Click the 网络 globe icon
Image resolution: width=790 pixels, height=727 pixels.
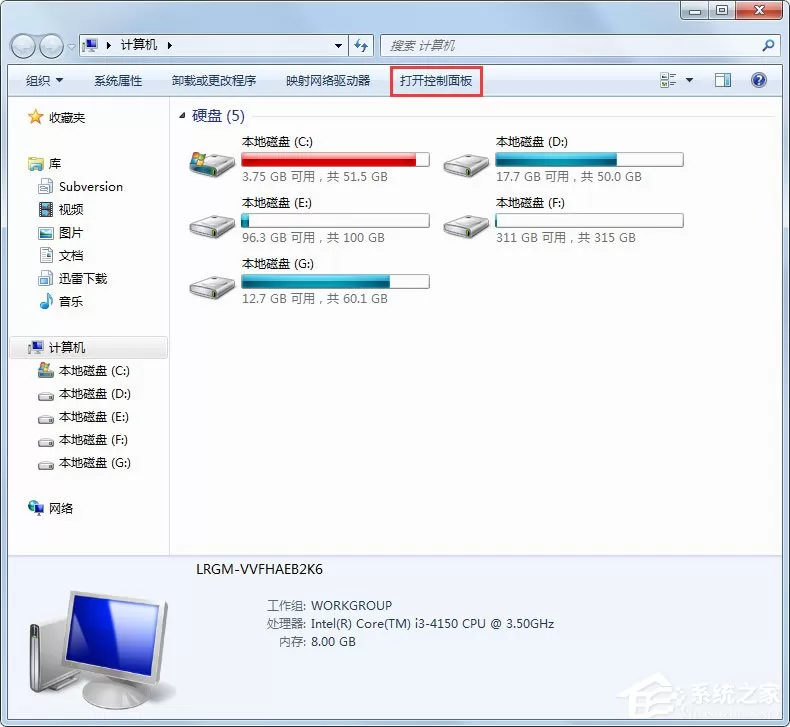[36, 508]
